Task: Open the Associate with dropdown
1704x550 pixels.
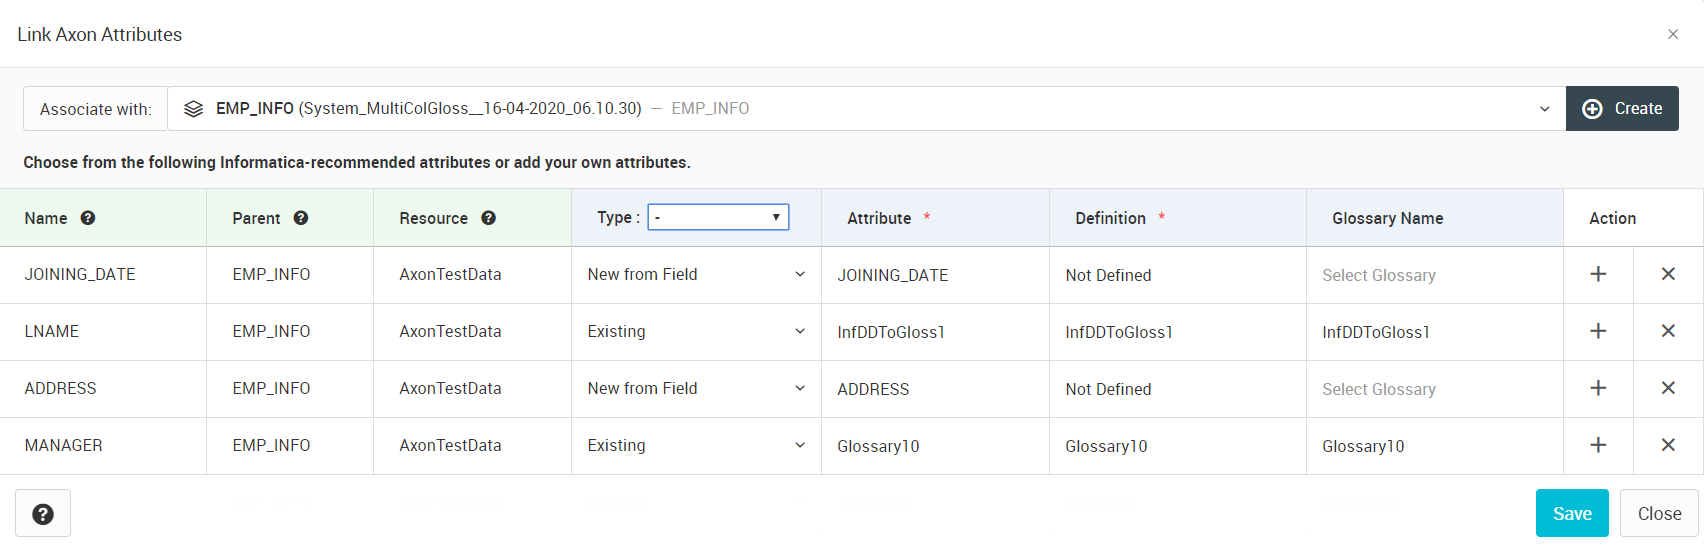Action: pyautogui.click(x=866, y=108)
